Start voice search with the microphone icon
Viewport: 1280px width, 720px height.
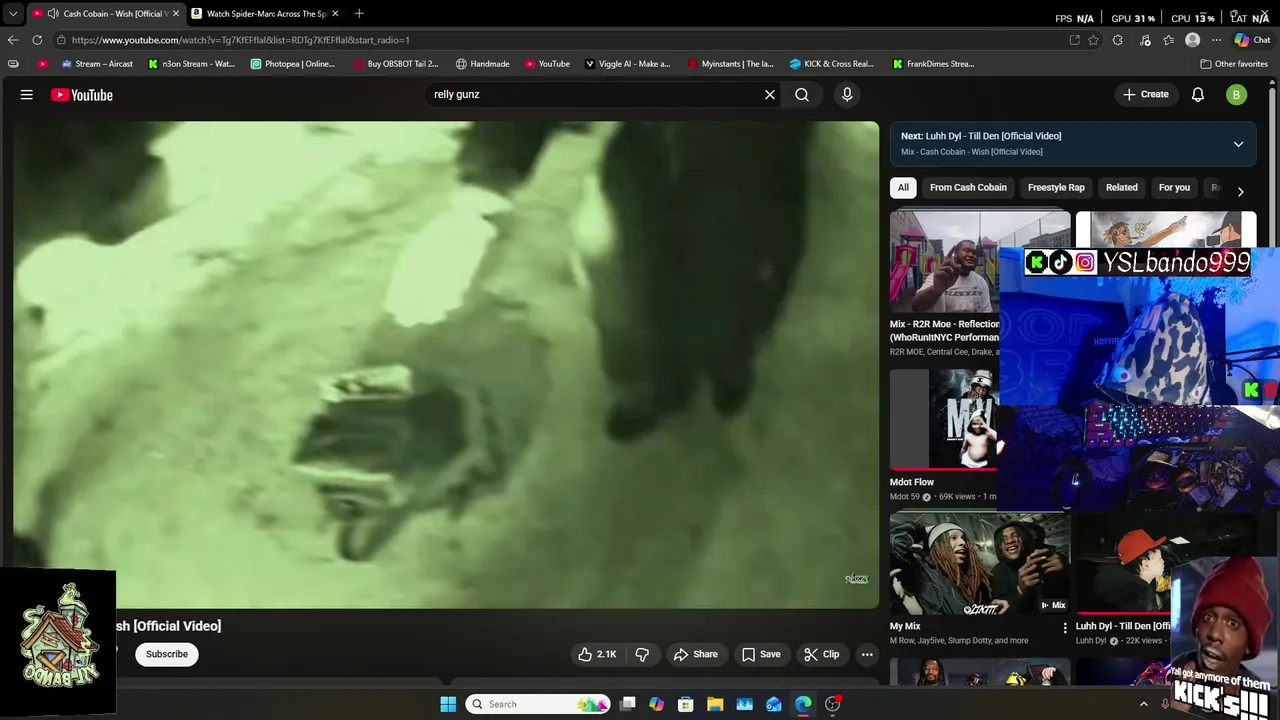click(x=847, y=95)
